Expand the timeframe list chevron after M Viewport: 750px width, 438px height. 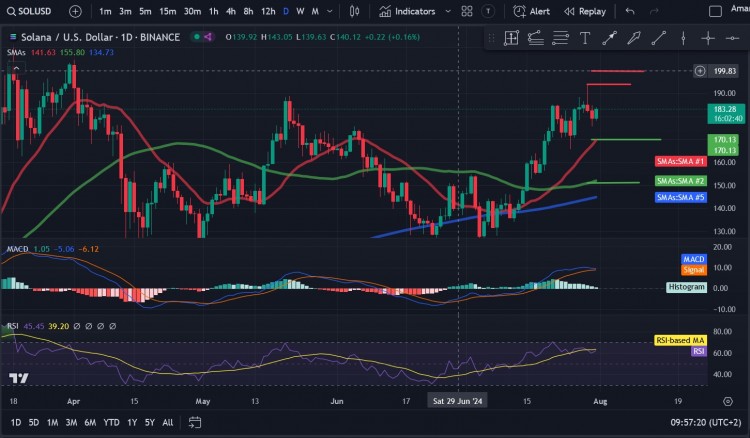tap(330, 11)
